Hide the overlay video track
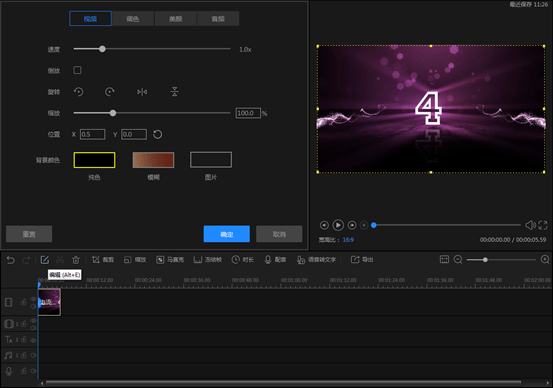Viewport: 553px width, 388px height. pyautogui.click(x=34, y=321)
